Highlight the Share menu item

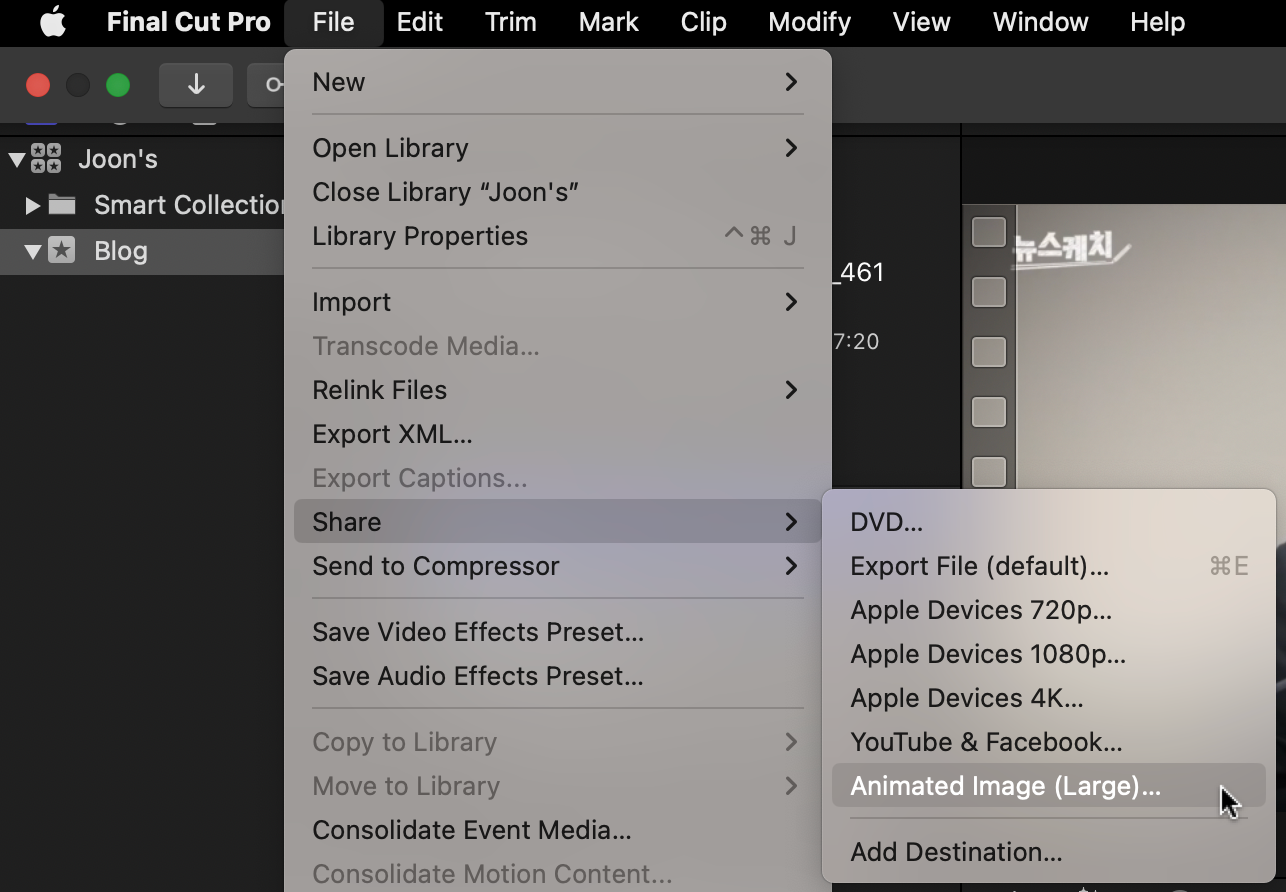(558, 522)
